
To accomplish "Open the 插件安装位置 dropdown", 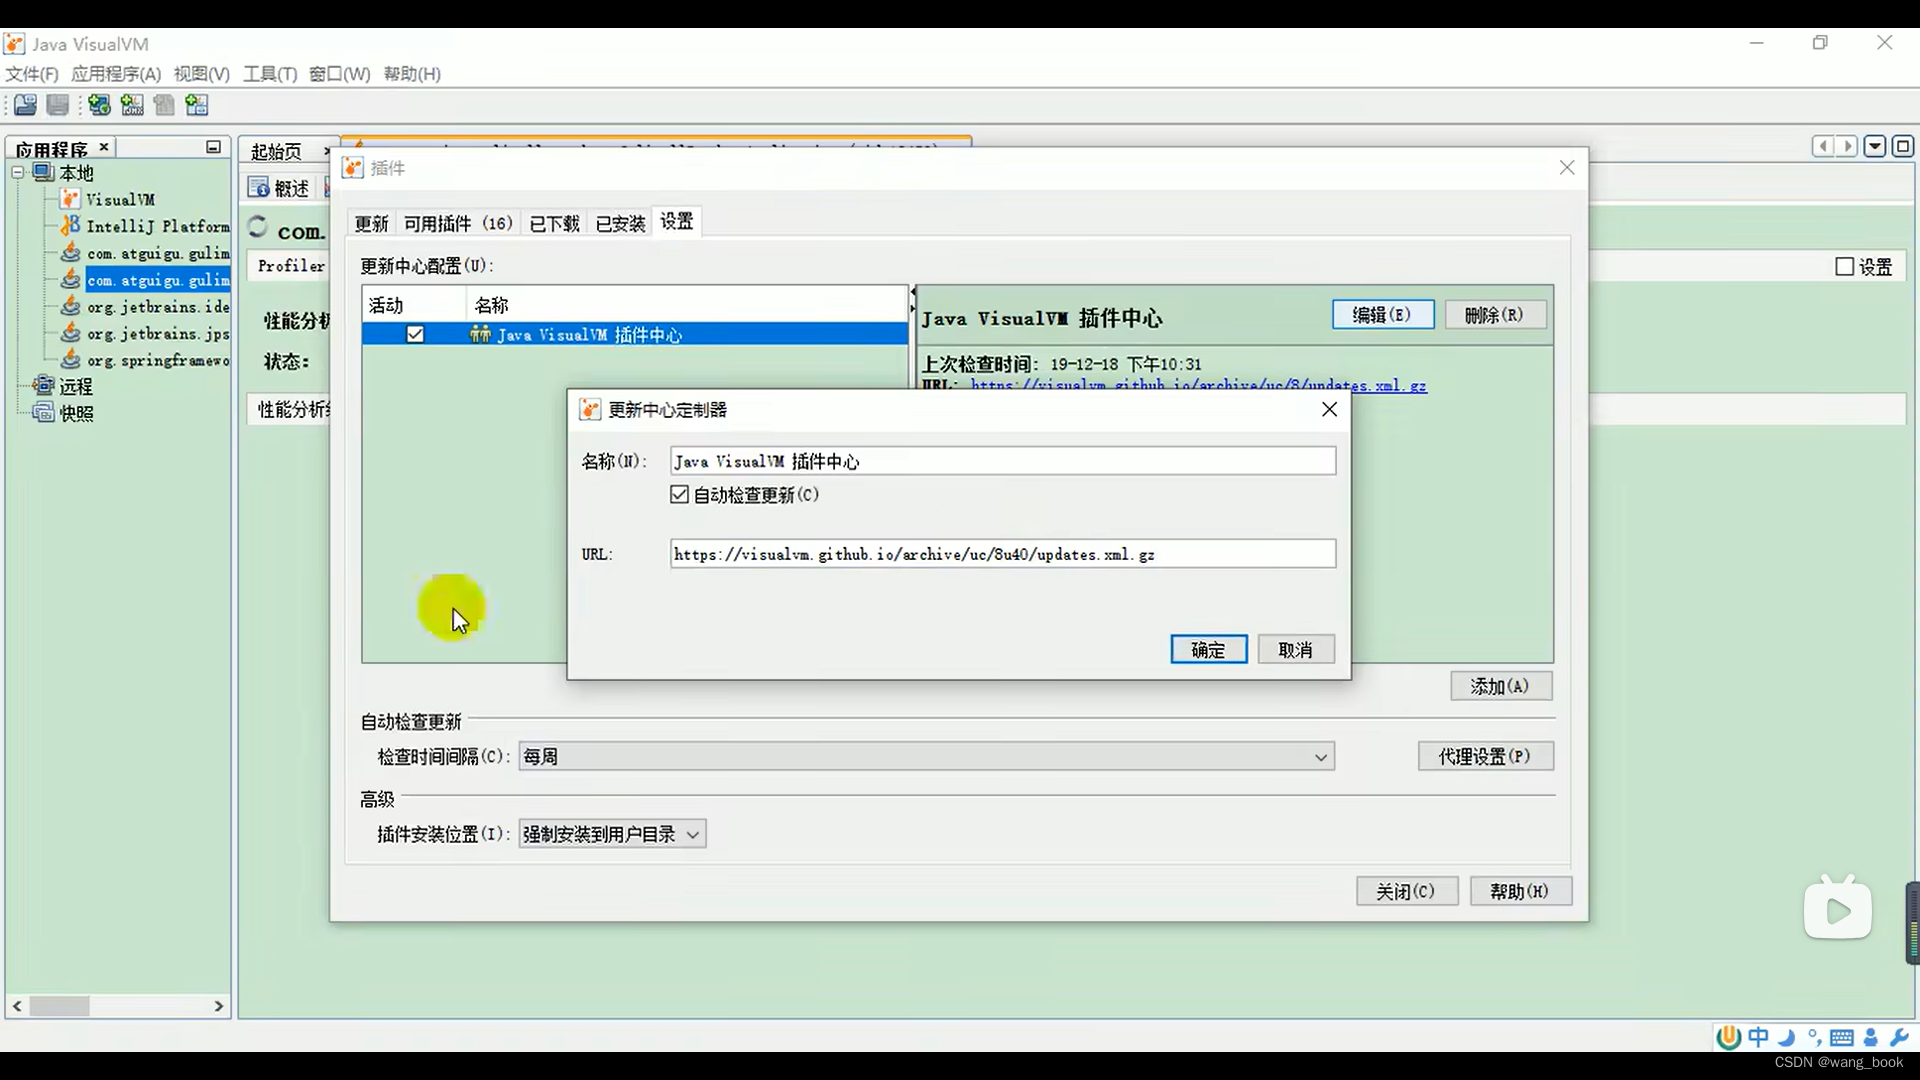I will tap(612, 834).
